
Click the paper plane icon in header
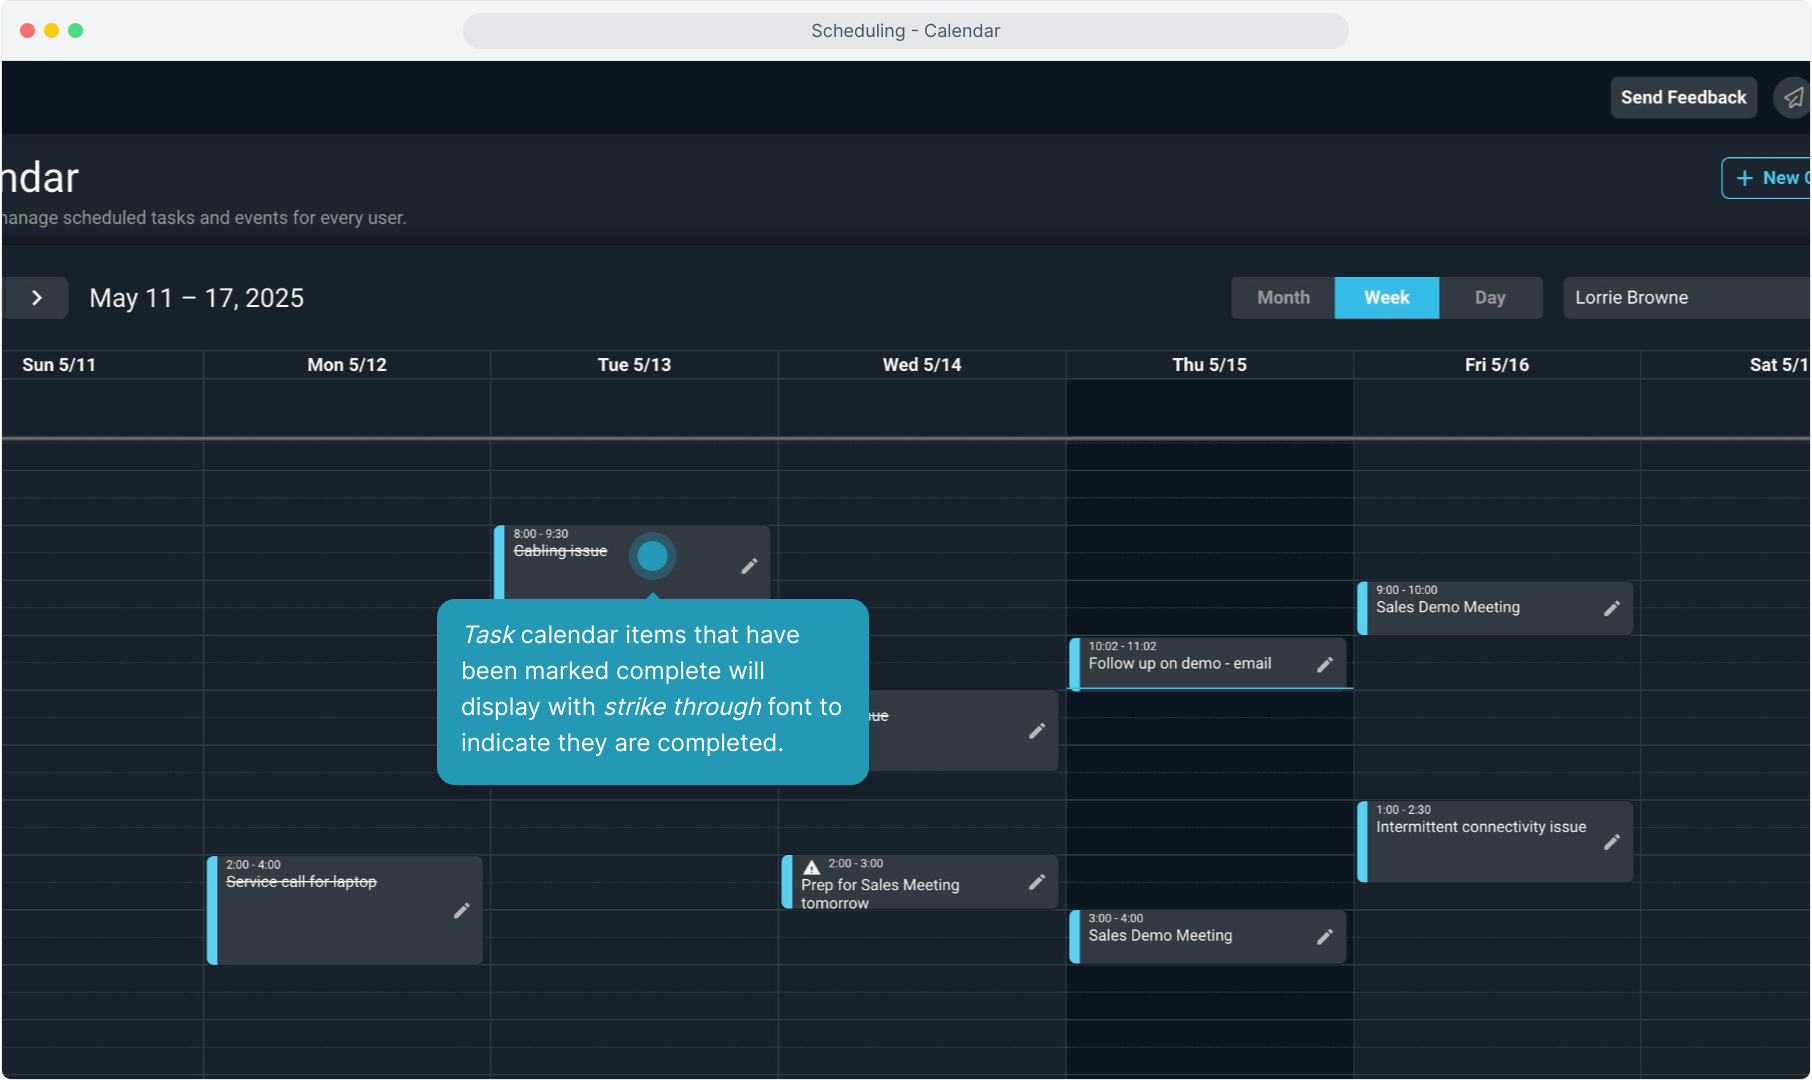point(1794,98)
